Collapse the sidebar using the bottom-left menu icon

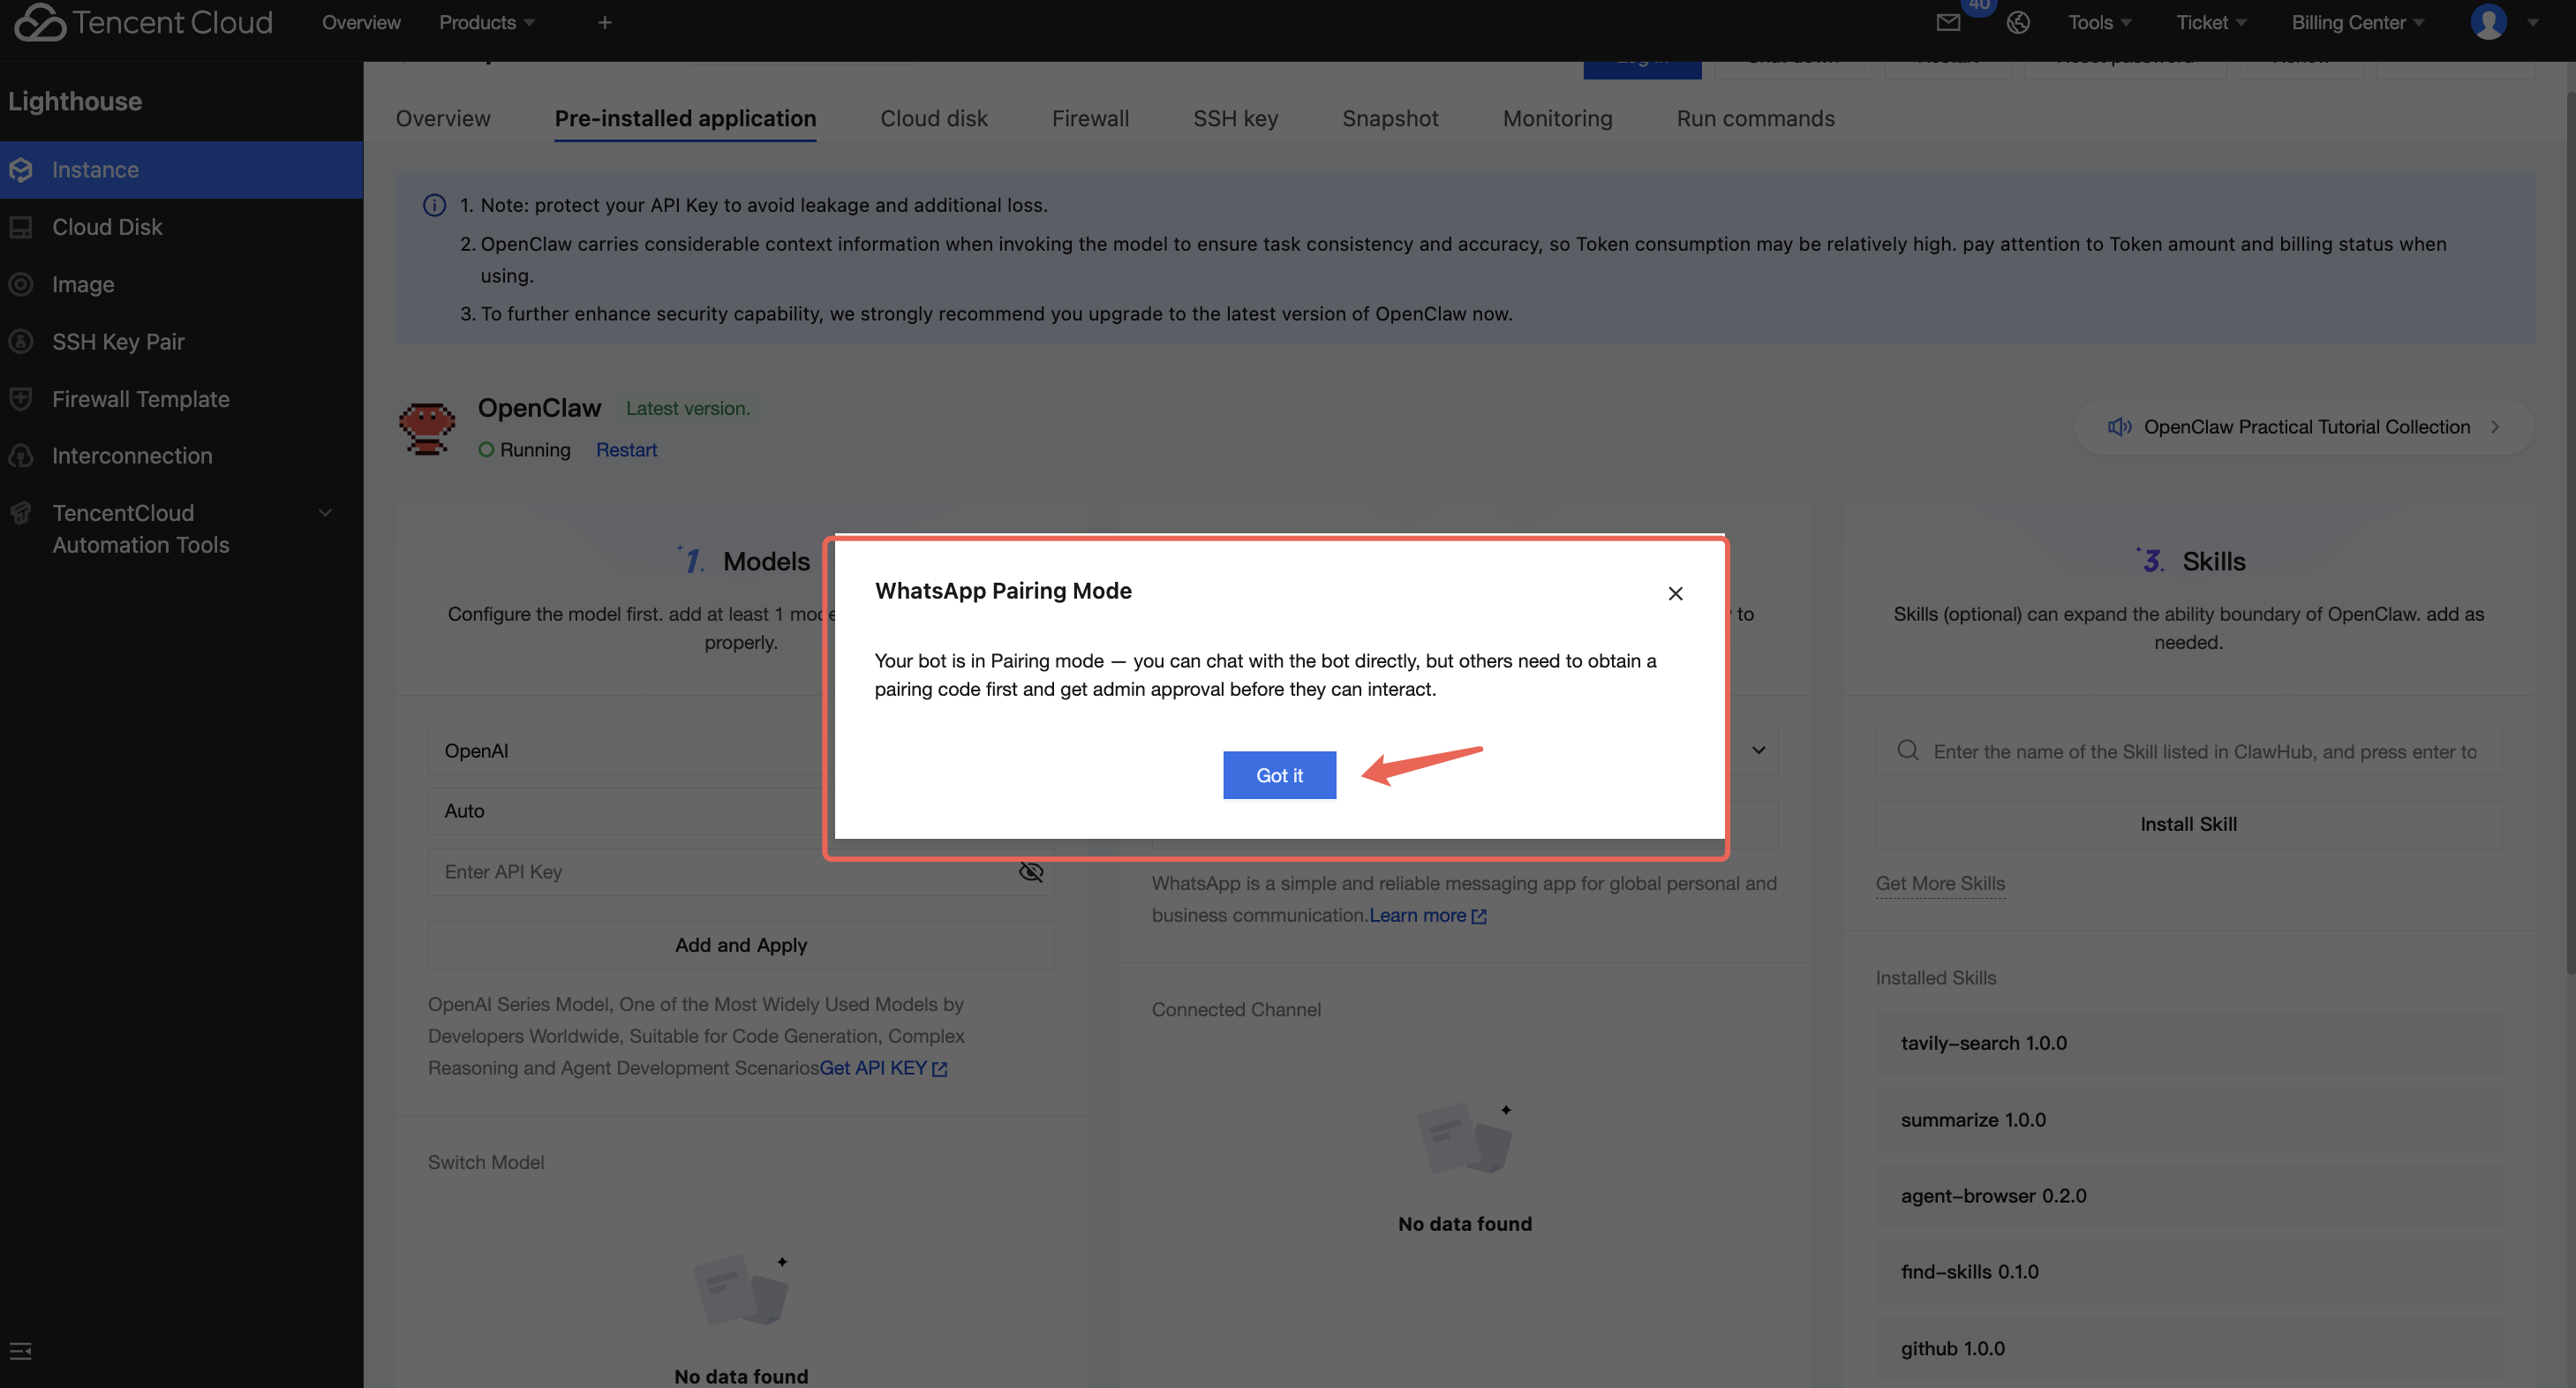[x=20, y=1351]
